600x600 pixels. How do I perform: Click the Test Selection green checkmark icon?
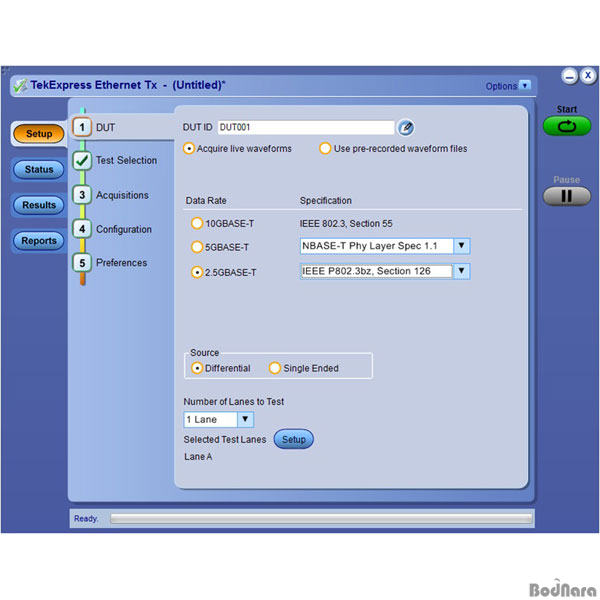click(82, 161)
